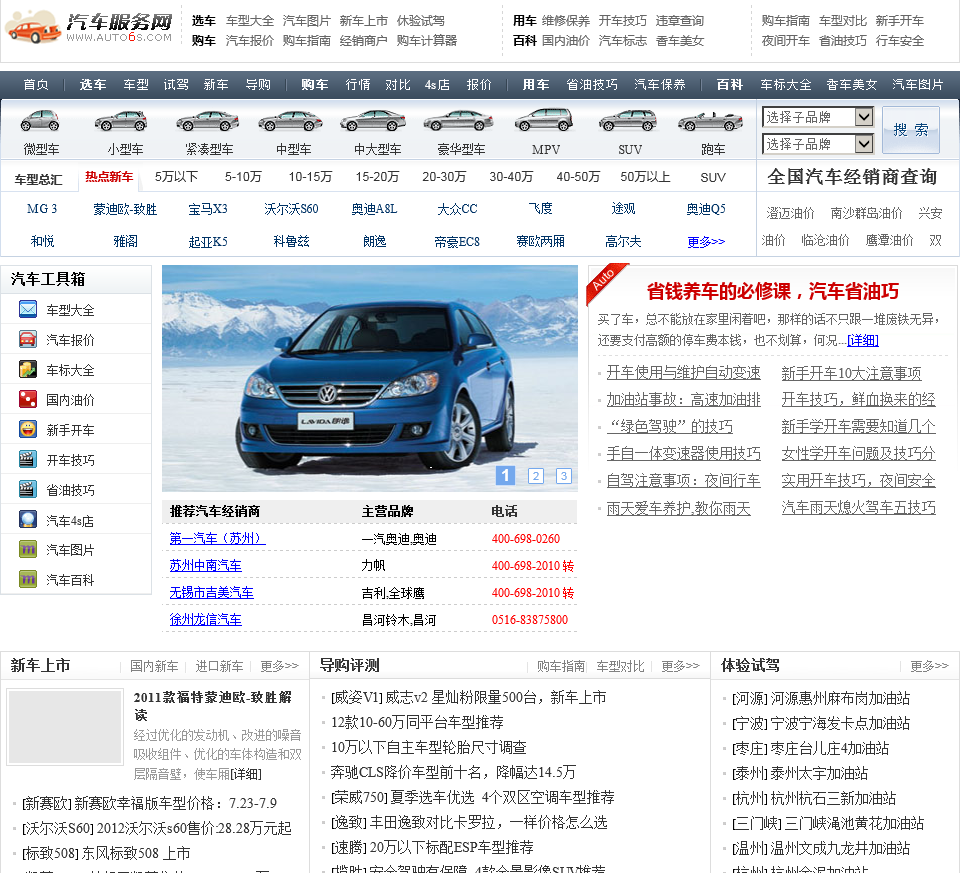Open 新手开车10大注意事项 article link
Image resolution: width=960 pixels, height=873 pixels.
coord(852,373)
